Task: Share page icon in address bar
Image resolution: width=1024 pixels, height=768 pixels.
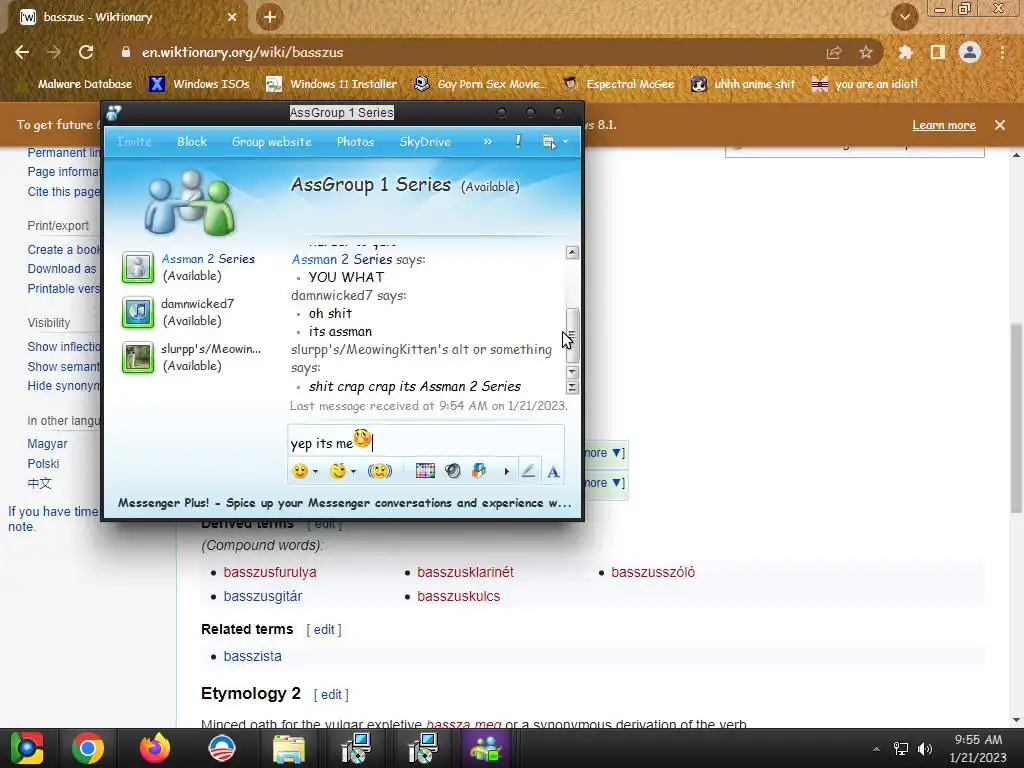Action: pyautogui.click(x=834, y=52)
